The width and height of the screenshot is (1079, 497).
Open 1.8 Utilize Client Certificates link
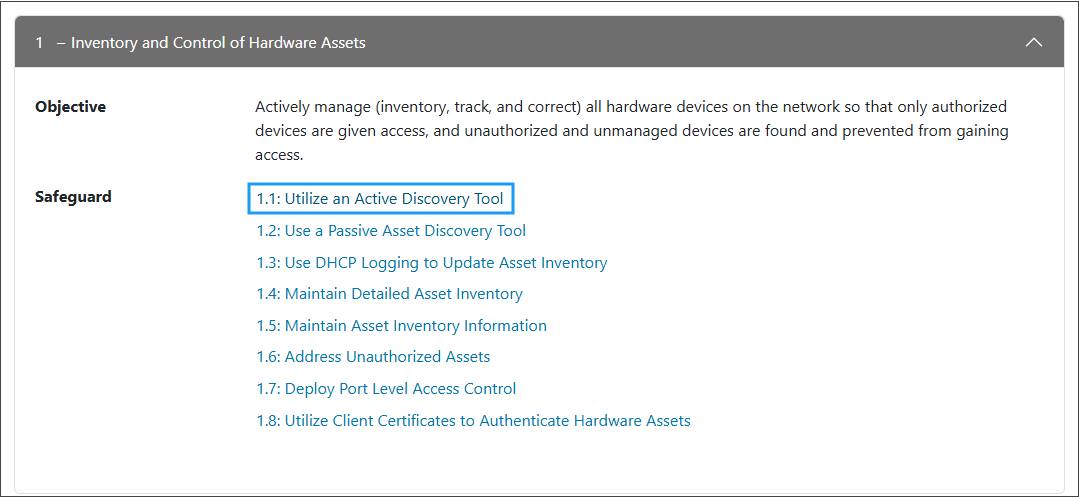click(473, 421)
